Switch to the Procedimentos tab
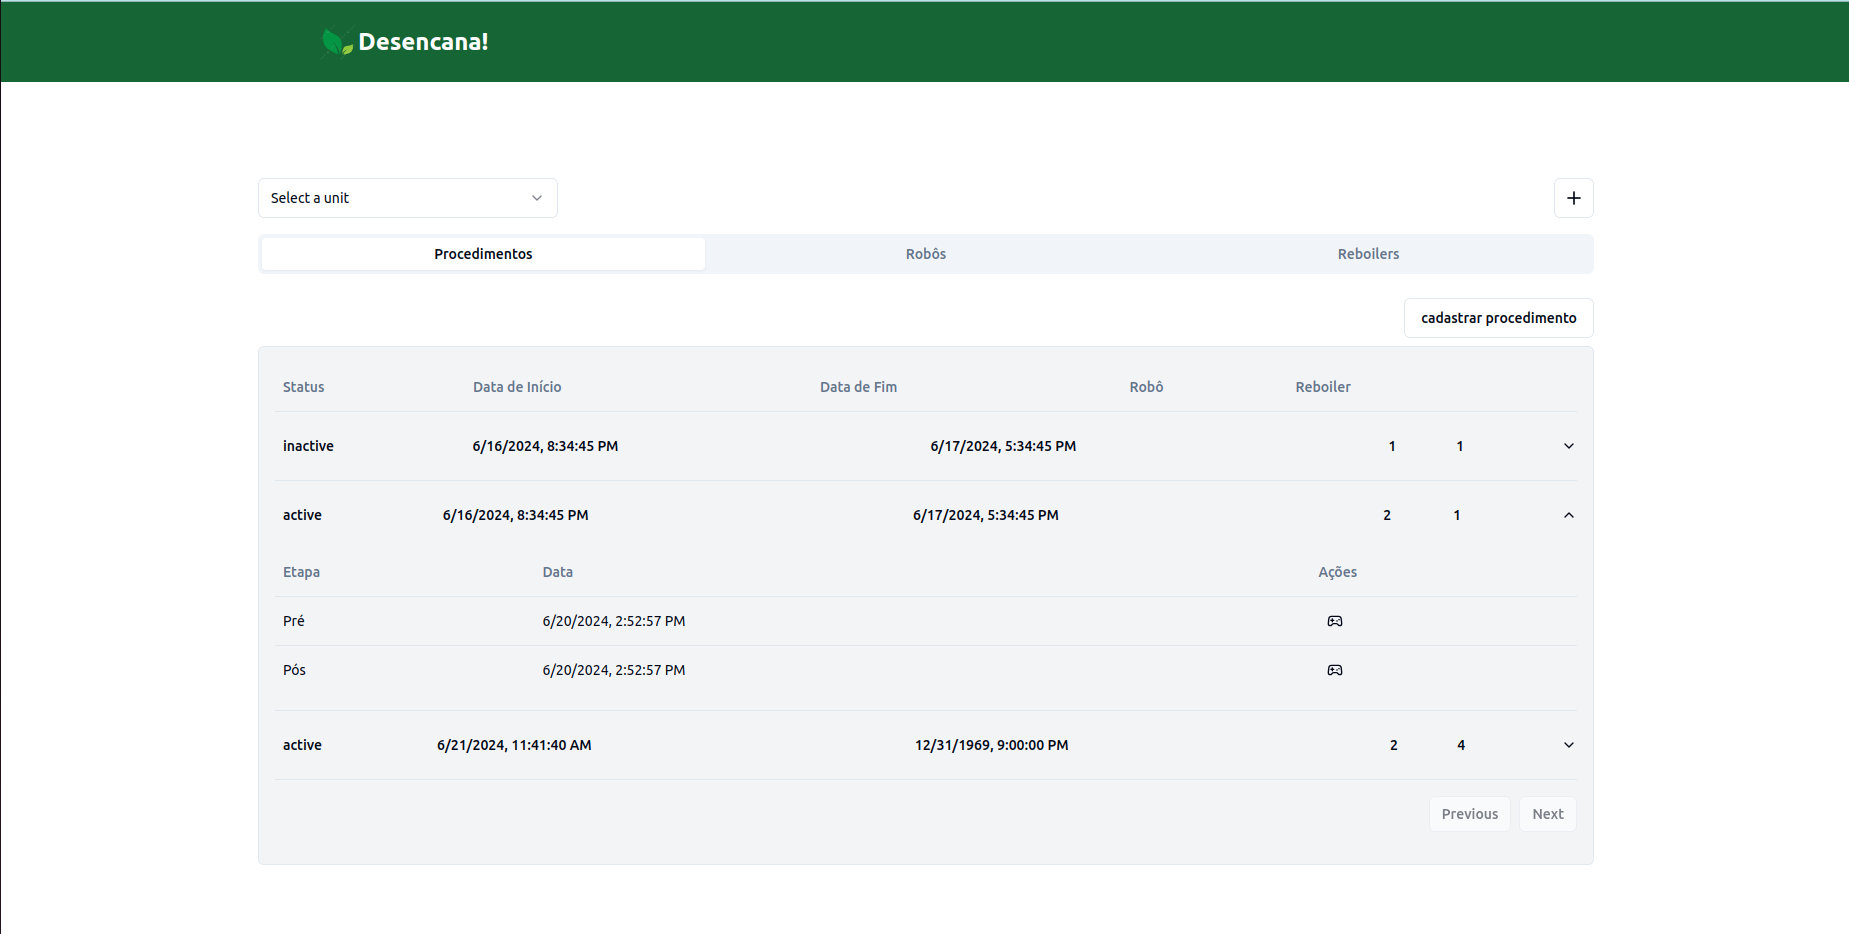This screenshot has width=1849, height=934. [x=483, y=254]
